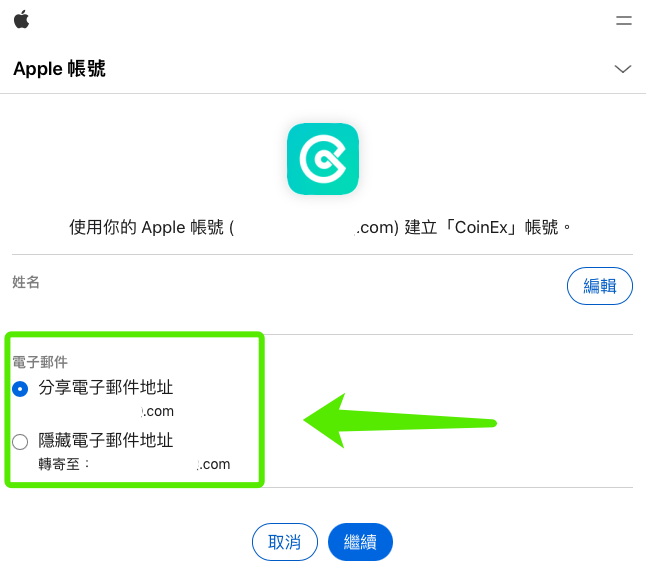This screenshot has width=646, height=583.
Task: Click the 取消 button
Action: click(x=285, y=542)
